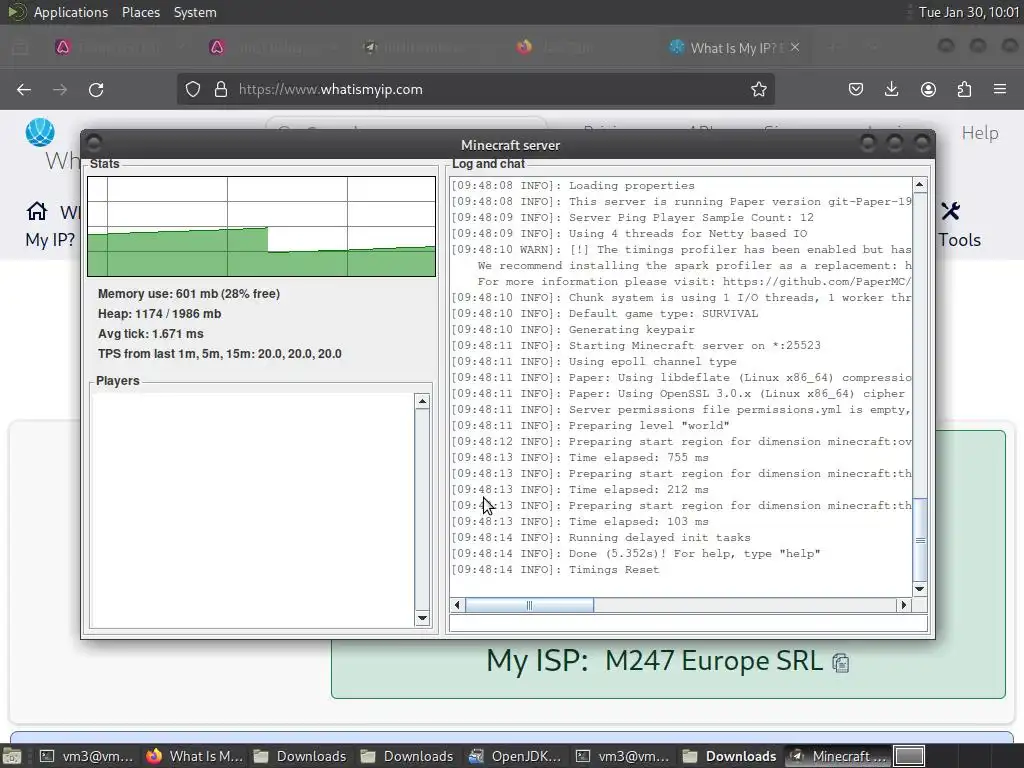
Task: Open the tracking protection shield icon
Action: [193, 89]
